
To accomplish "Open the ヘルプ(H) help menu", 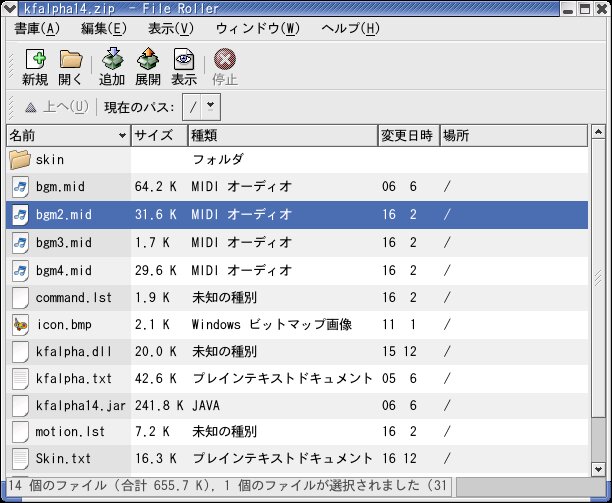I will 350,28.
